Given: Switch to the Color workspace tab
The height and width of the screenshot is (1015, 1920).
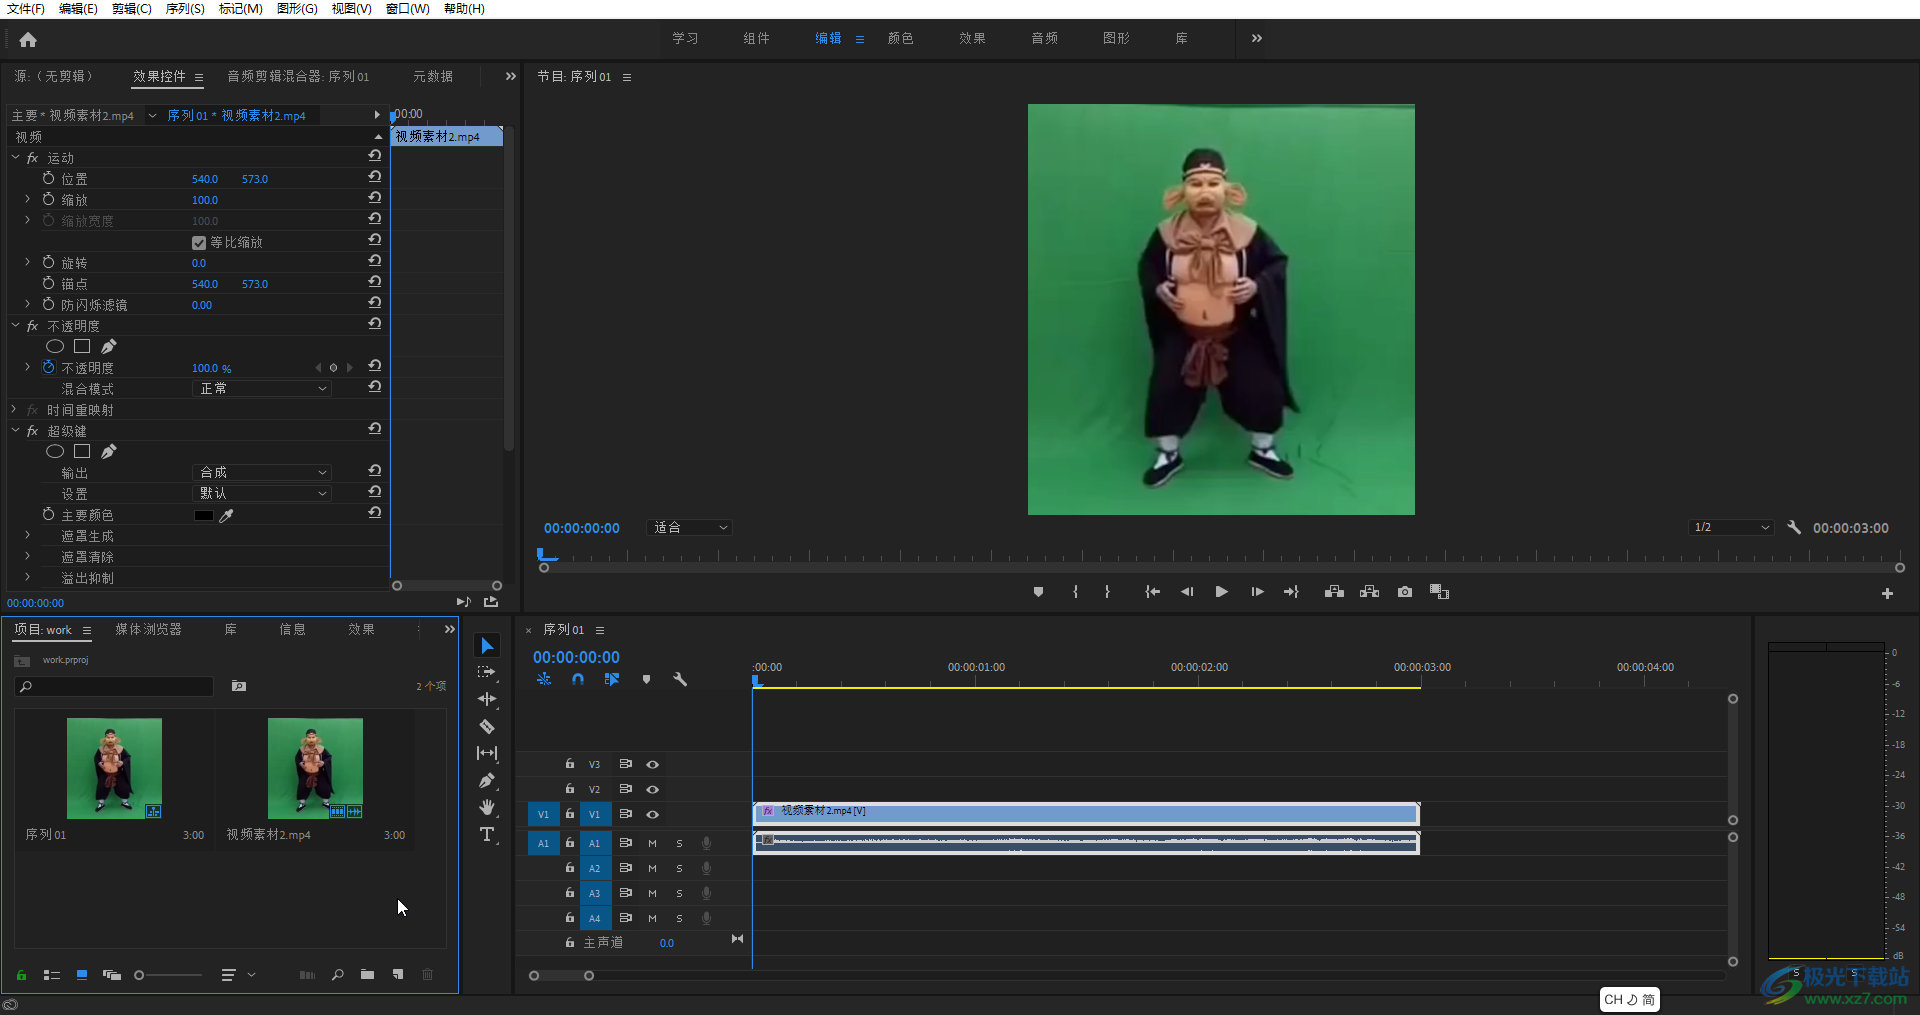Looking at the screenshot, I should pyautogui.click(x=900, y=38).
